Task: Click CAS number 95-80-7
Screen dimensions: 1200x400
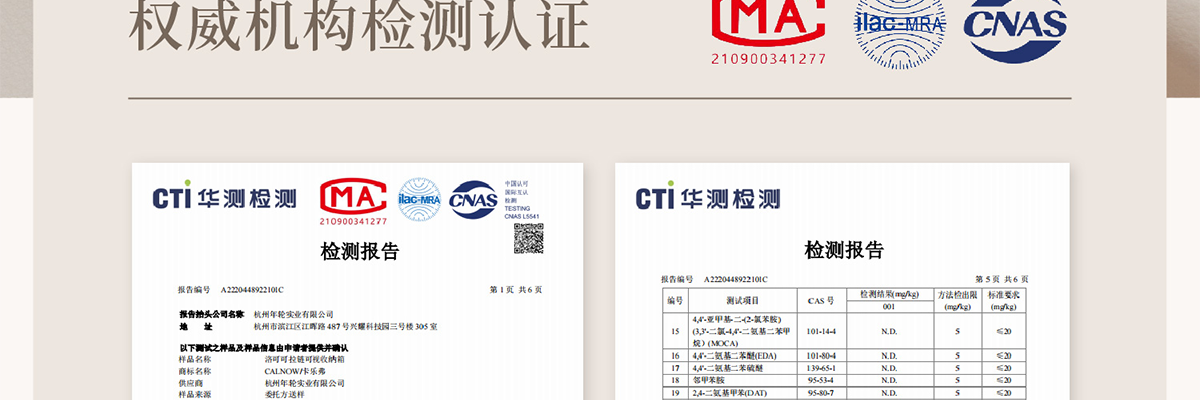Action: pos(821,394)
